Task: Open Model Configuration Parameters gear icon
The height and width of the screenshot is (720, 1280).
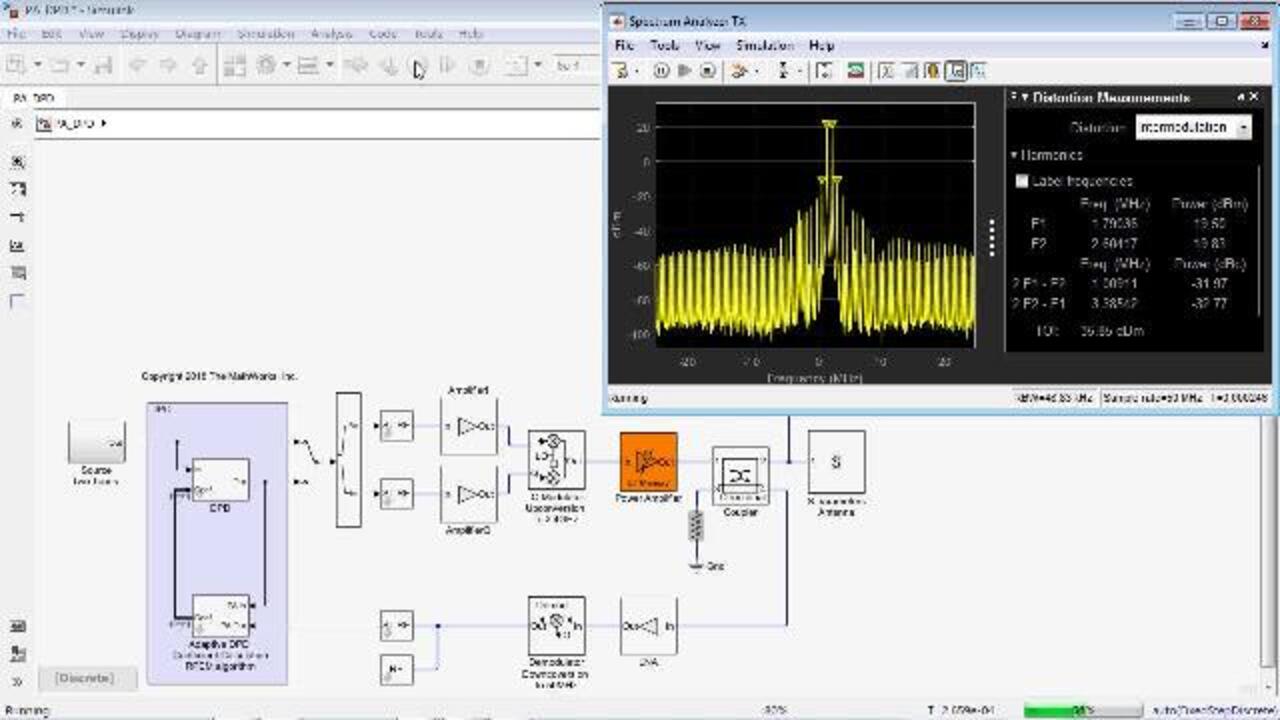Action: 266,66
